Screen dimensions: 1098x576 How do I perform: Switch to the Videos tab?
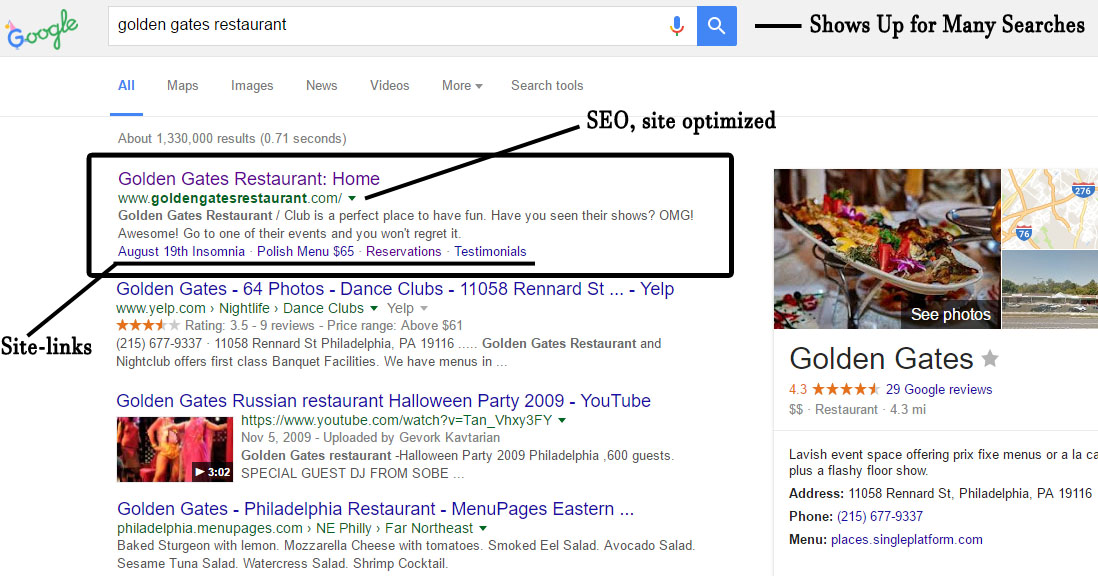389,85
